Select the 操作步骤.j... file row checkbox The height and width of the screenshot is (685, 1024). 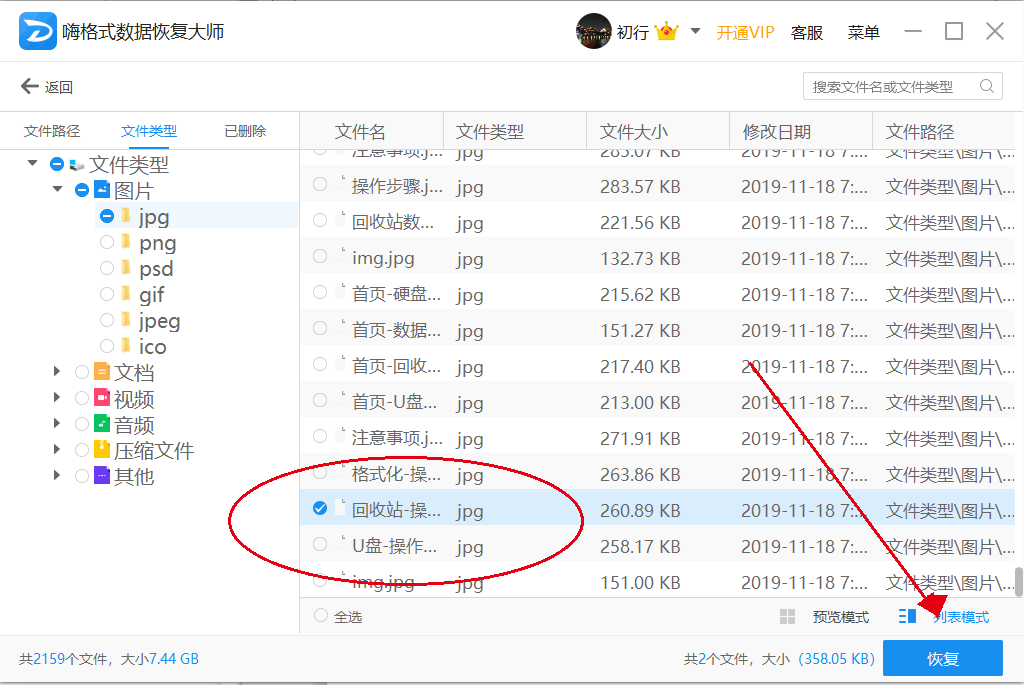[319, 185]
